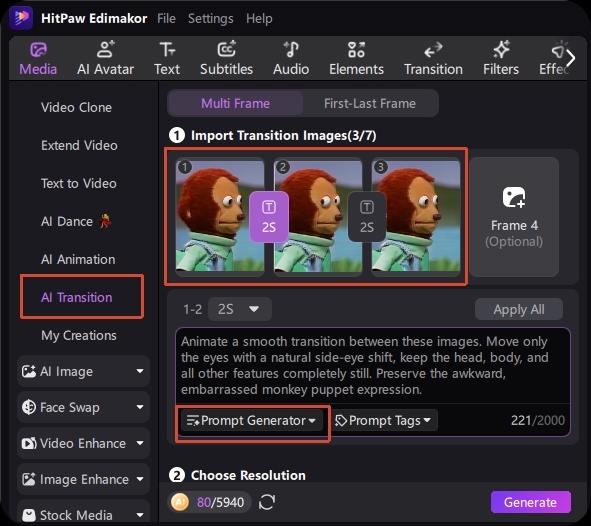Select the gray 2S transition between frames 2 and 3
The image size is (591, 526).
pyautogui.click(x=367, y=217)
